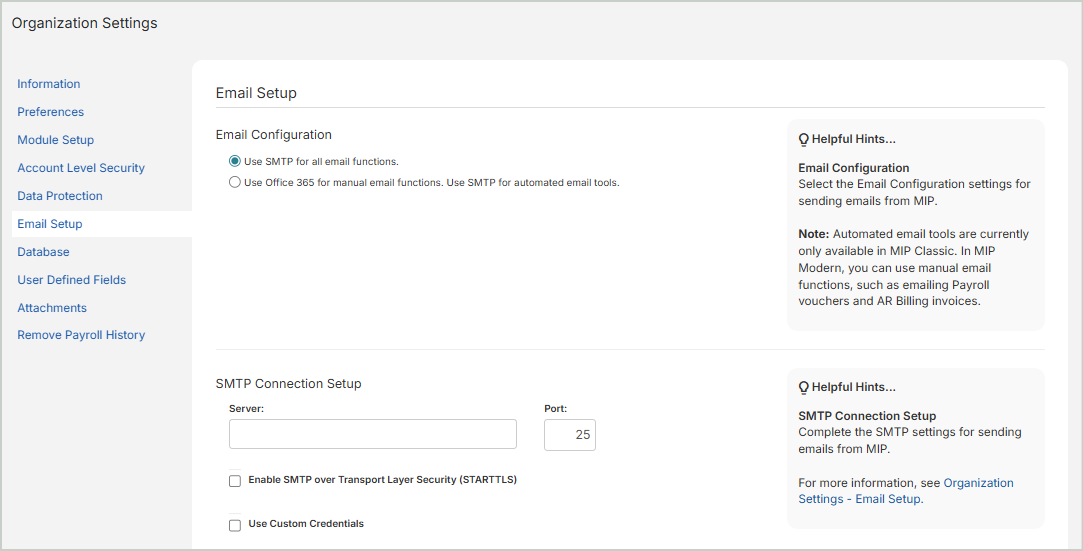
Task: Click the lightbulb icon beside SMTP Connection hints
Action: coord(803,388)
